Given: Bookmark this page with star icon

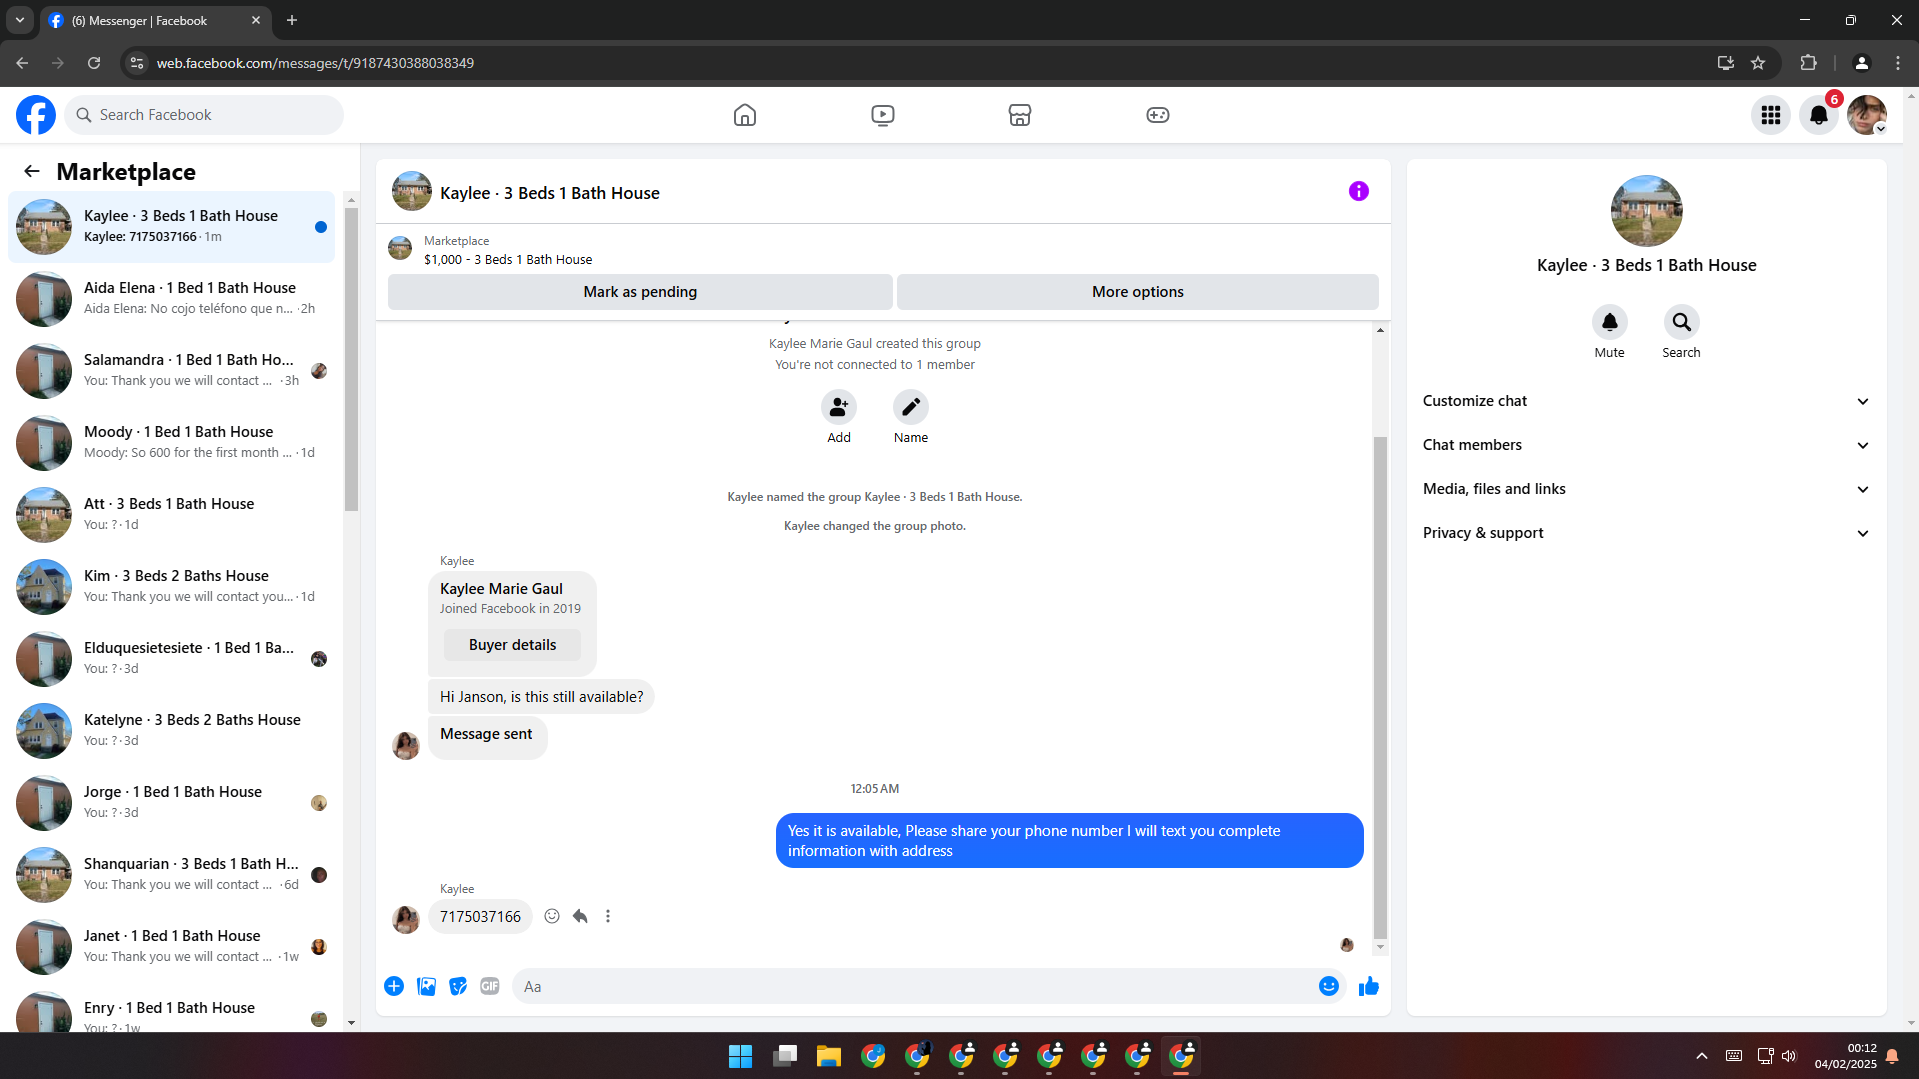Looking at the screenshot, I should click(1758, 63).
